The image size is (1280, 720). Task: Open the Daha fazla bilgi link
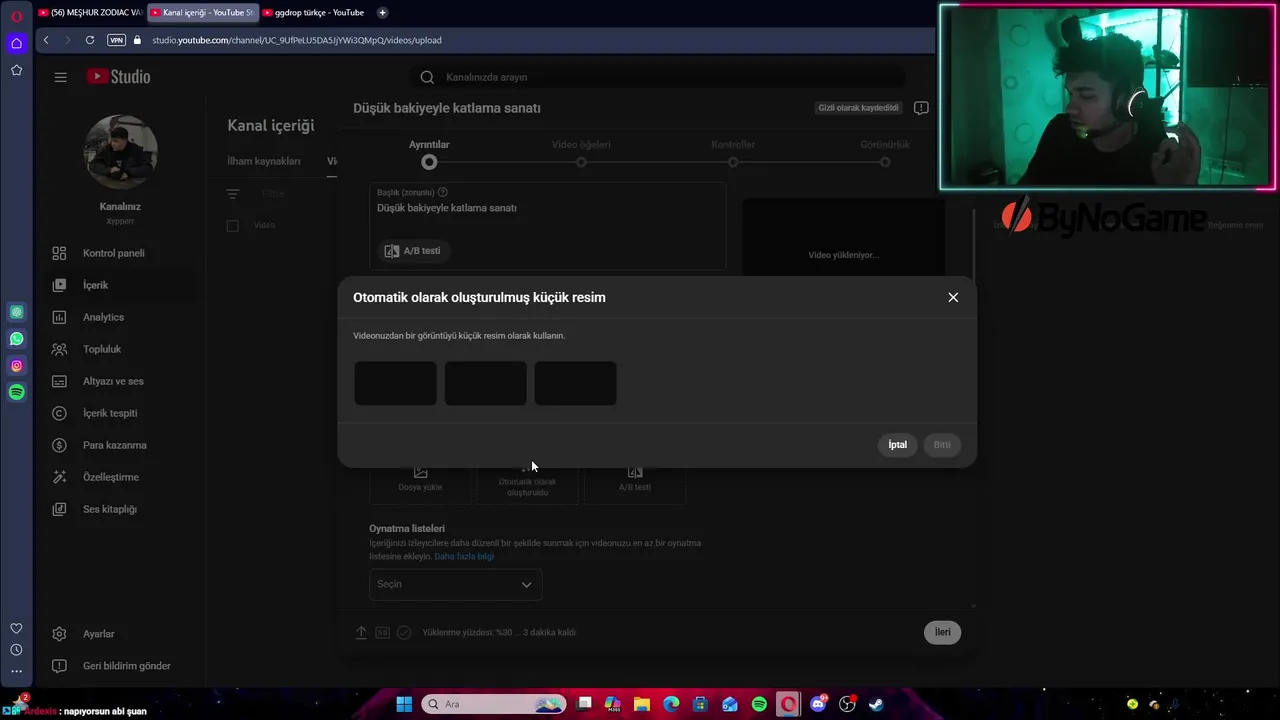tap(464, 556)
